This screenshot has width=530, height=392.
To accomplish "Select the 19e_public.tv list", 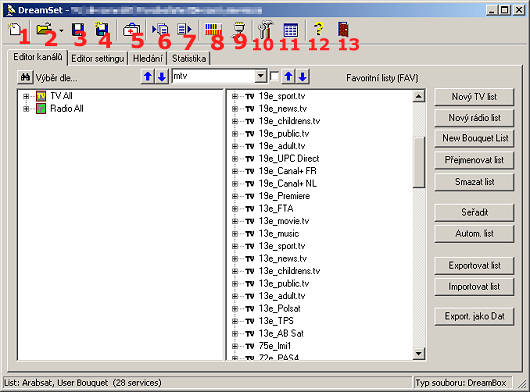I will click(284, 134).
